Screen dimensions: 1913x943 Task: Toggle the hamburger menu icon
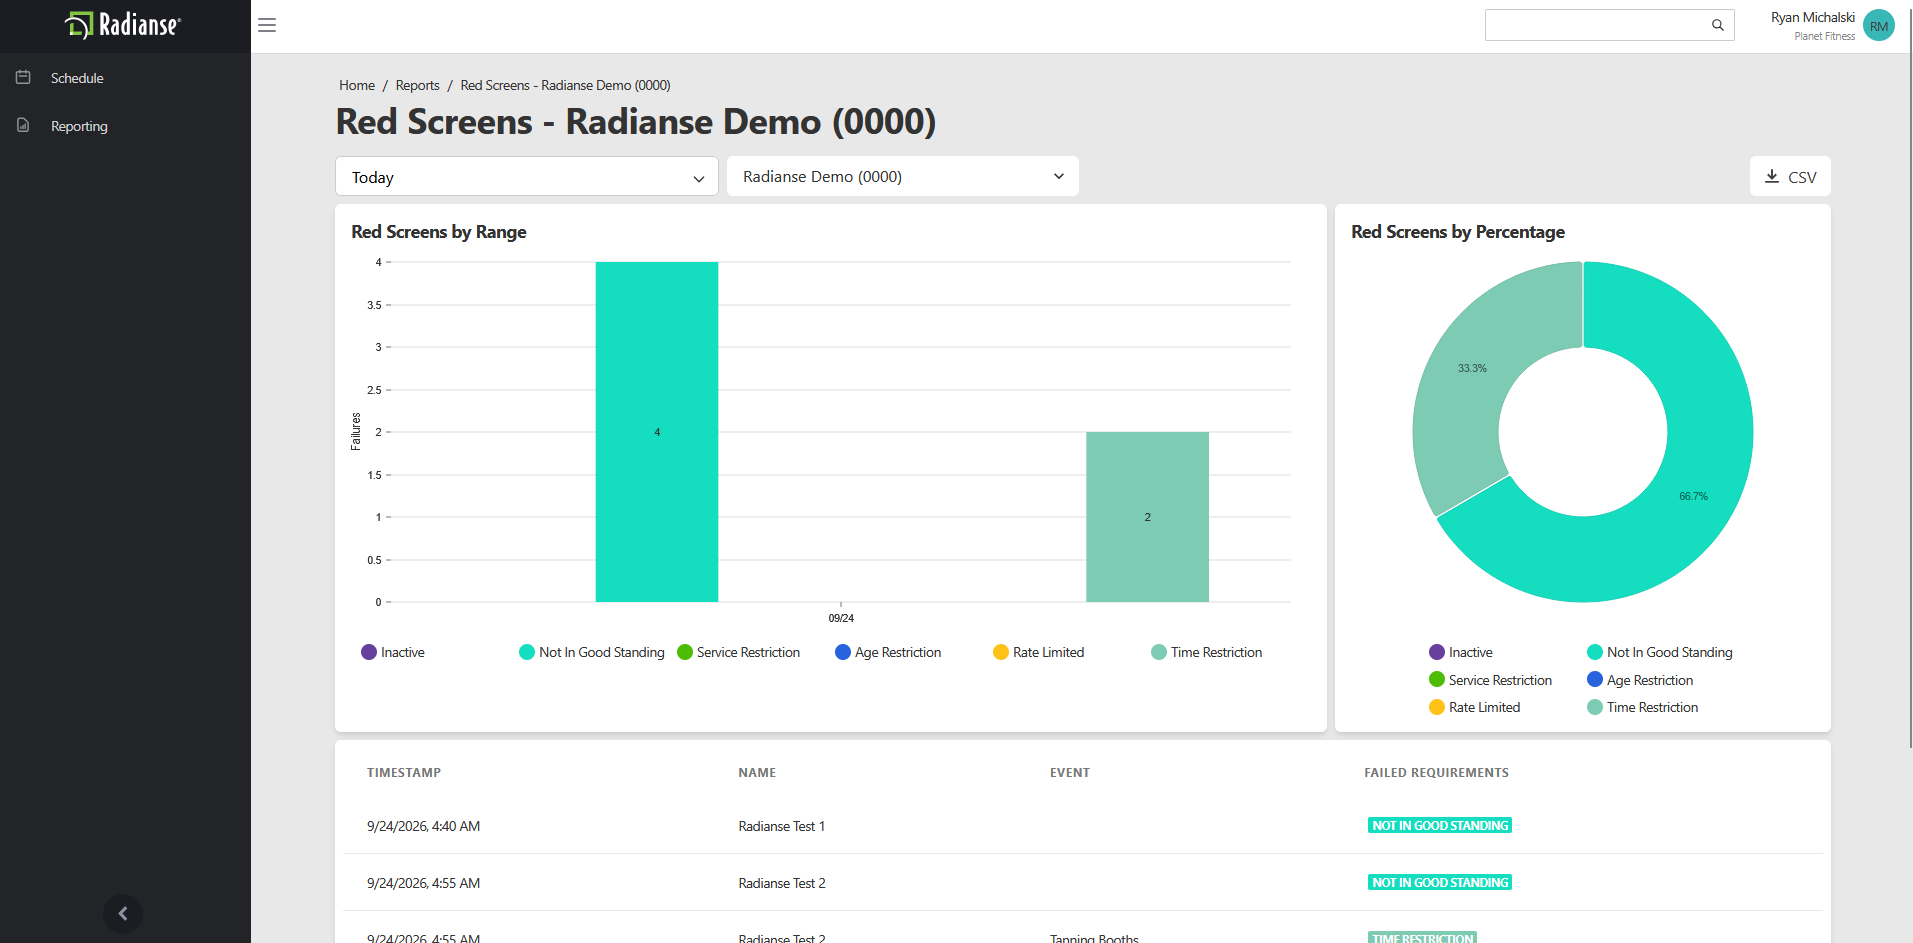267,25
